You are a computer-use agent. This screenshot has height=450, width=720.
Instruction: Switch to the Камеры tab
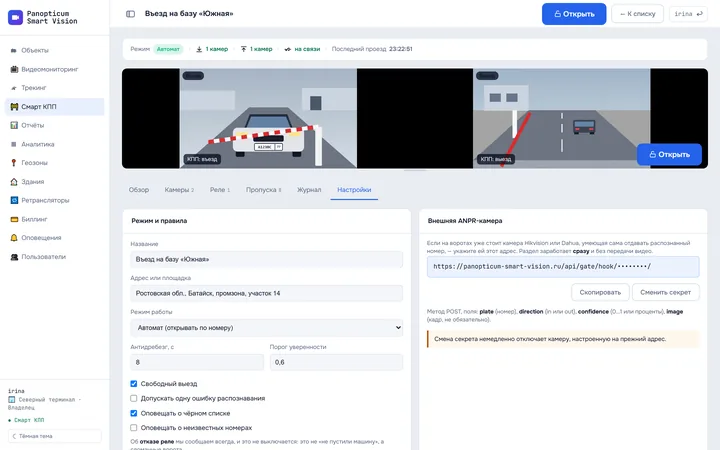(x=179, y=190)
